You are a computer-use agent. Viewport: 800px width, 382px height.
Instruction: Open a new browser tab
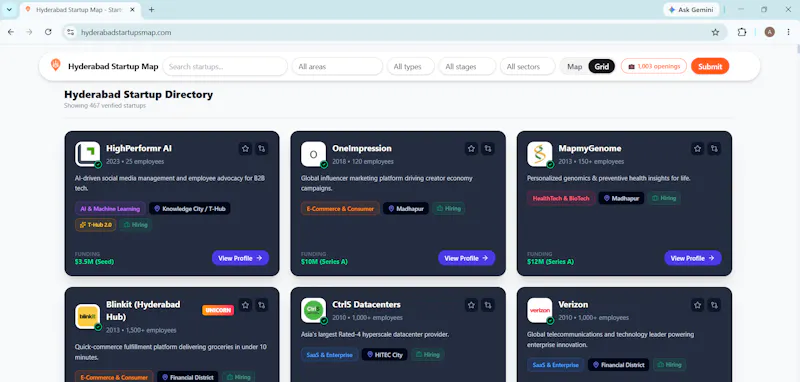pyautogui.click(x=152, y=10)
